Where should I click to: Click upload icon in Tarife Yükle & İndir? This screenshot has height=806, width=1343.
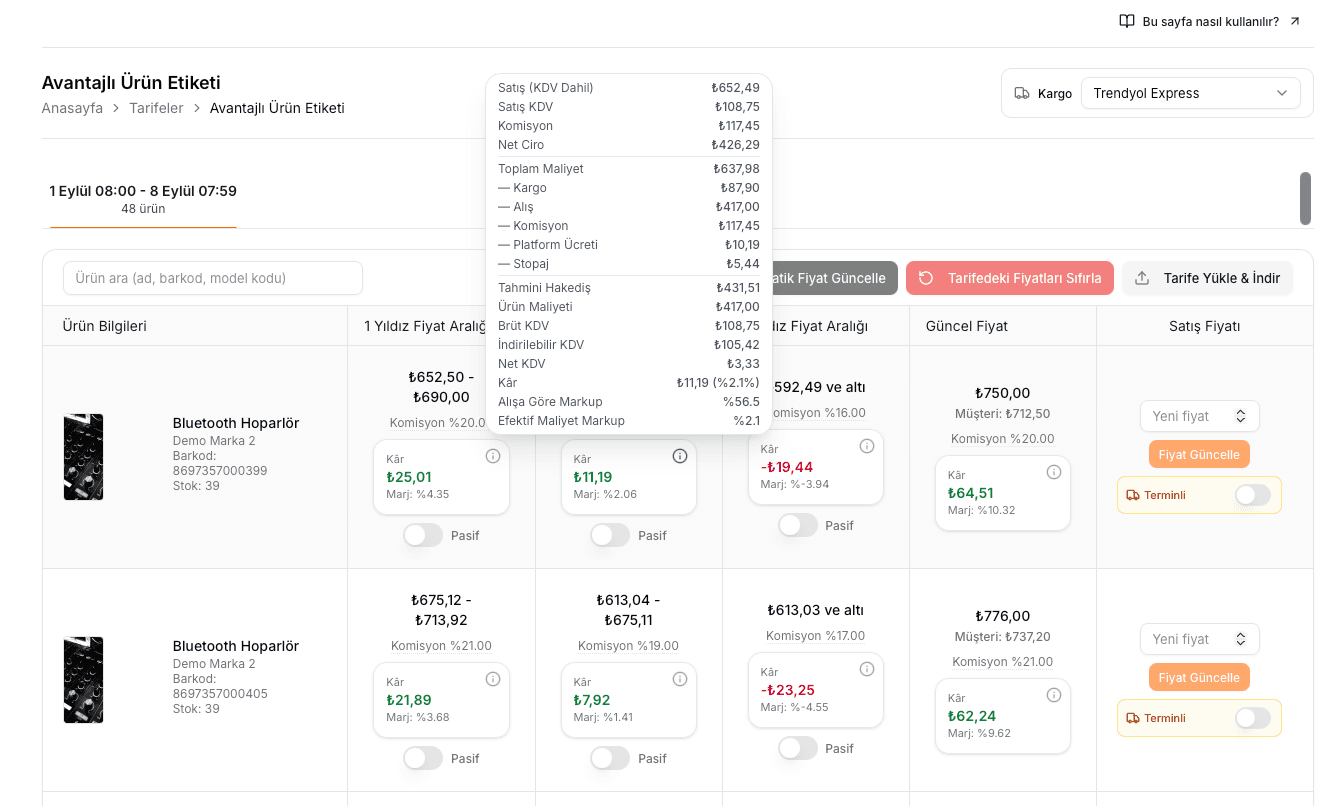tap(1142, 278)
